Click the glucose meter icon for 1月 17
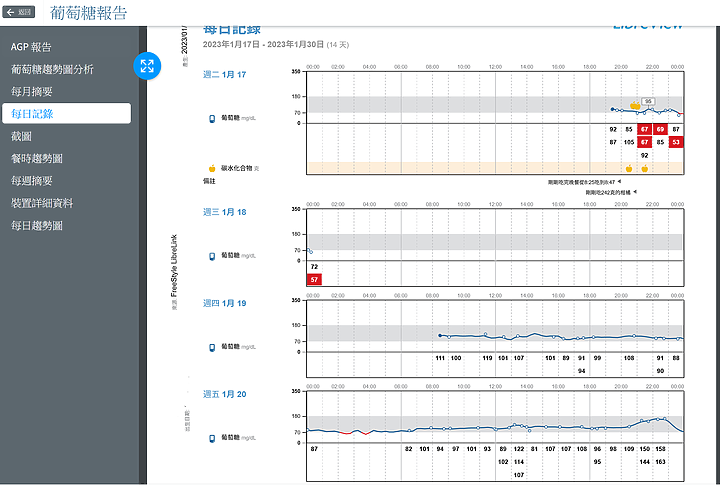720x488 pixels. pyautogui.click(x=212, y=118)
